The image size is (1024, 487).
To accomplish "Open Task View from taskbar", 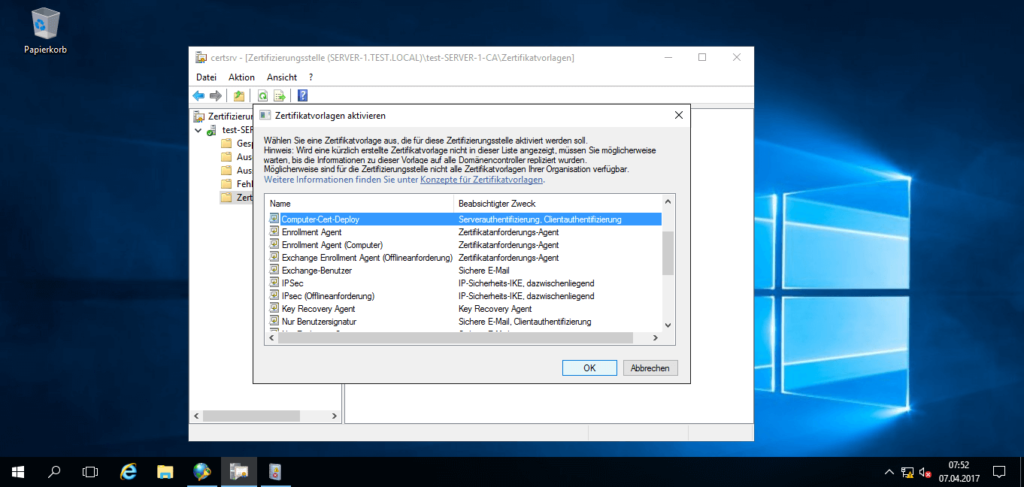I will pos(91,471).
